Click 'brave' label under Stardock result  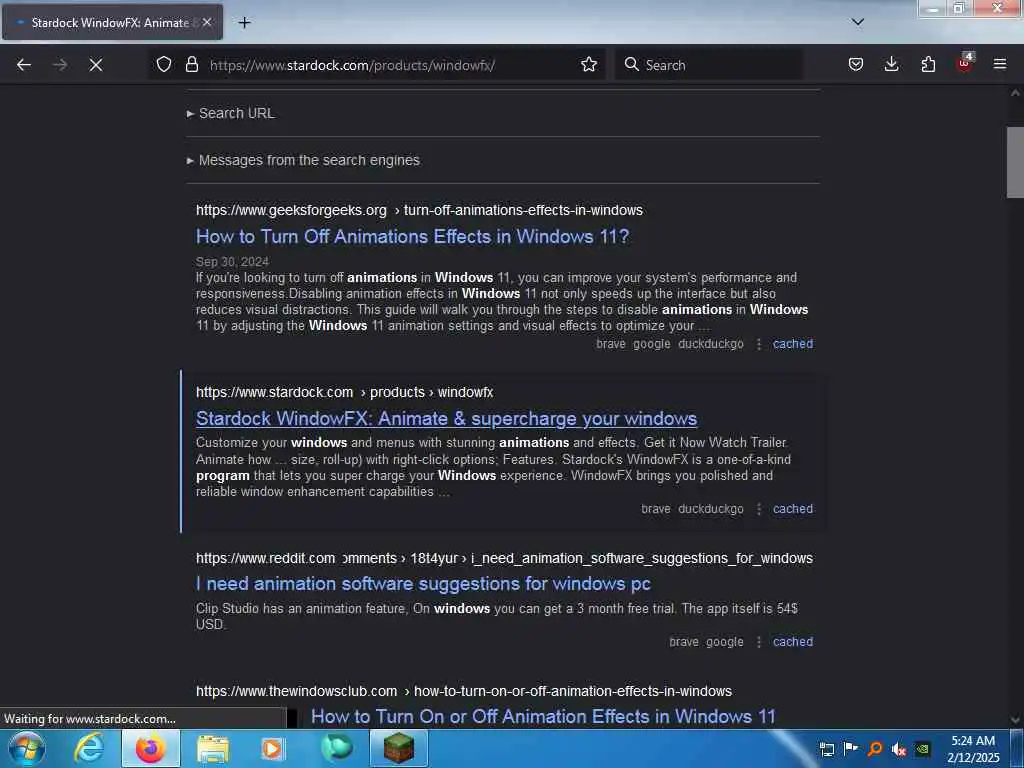656,509
